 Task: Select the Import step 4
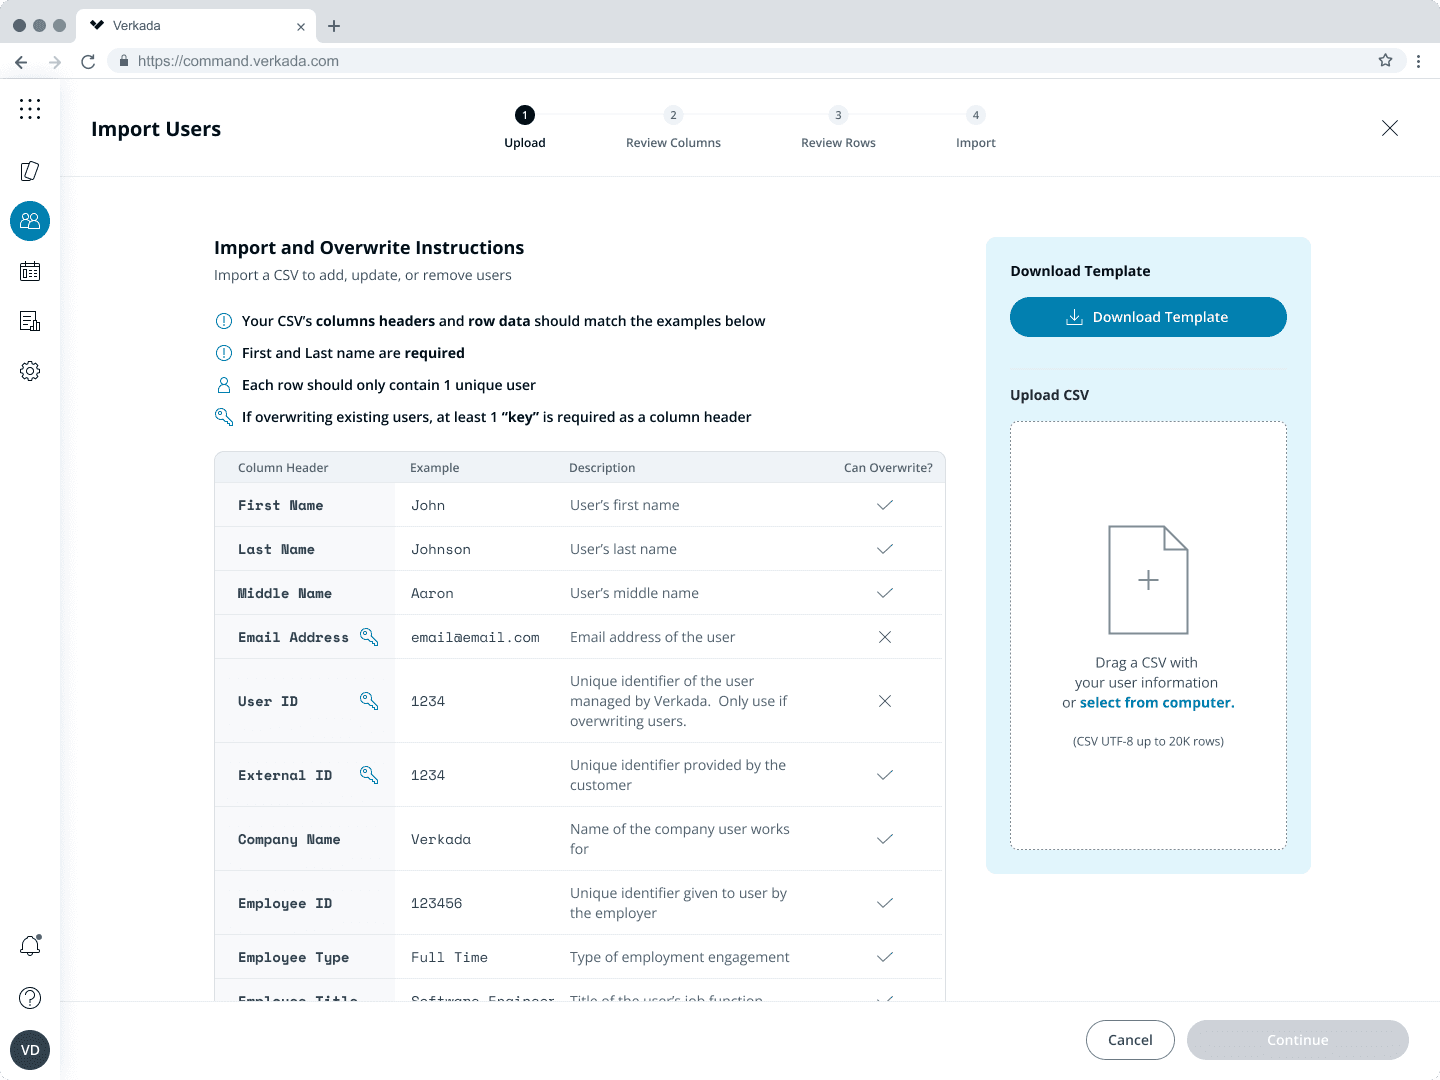tap(976, 128)
